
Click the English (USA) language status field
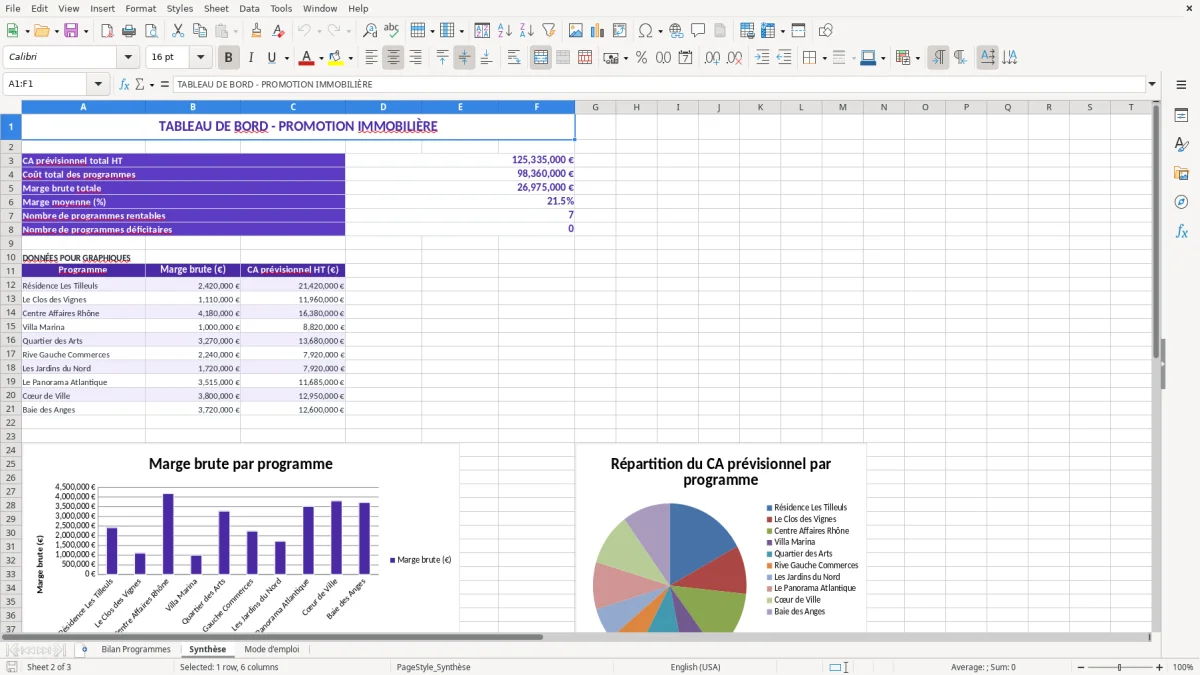[695, 667]
